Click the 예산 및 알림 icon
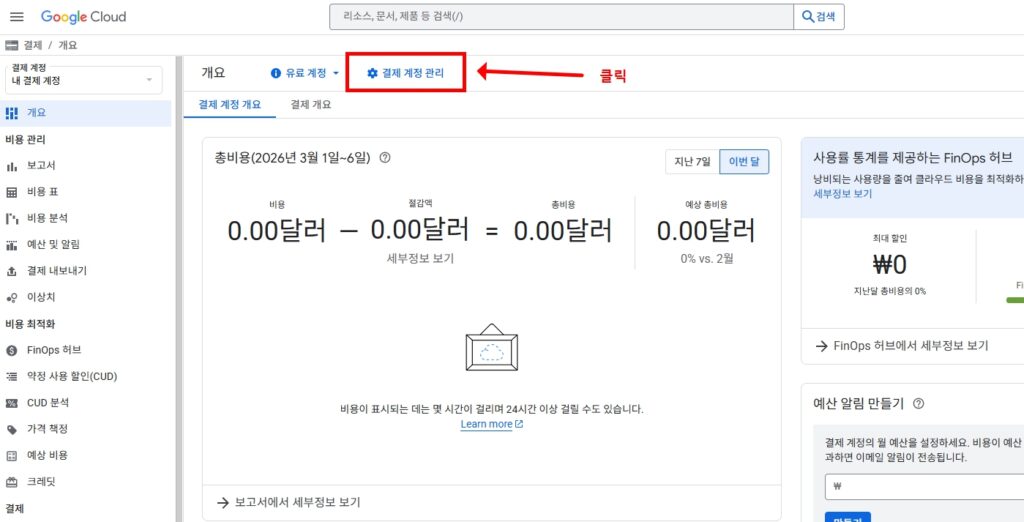 click(x=11, y=245)
